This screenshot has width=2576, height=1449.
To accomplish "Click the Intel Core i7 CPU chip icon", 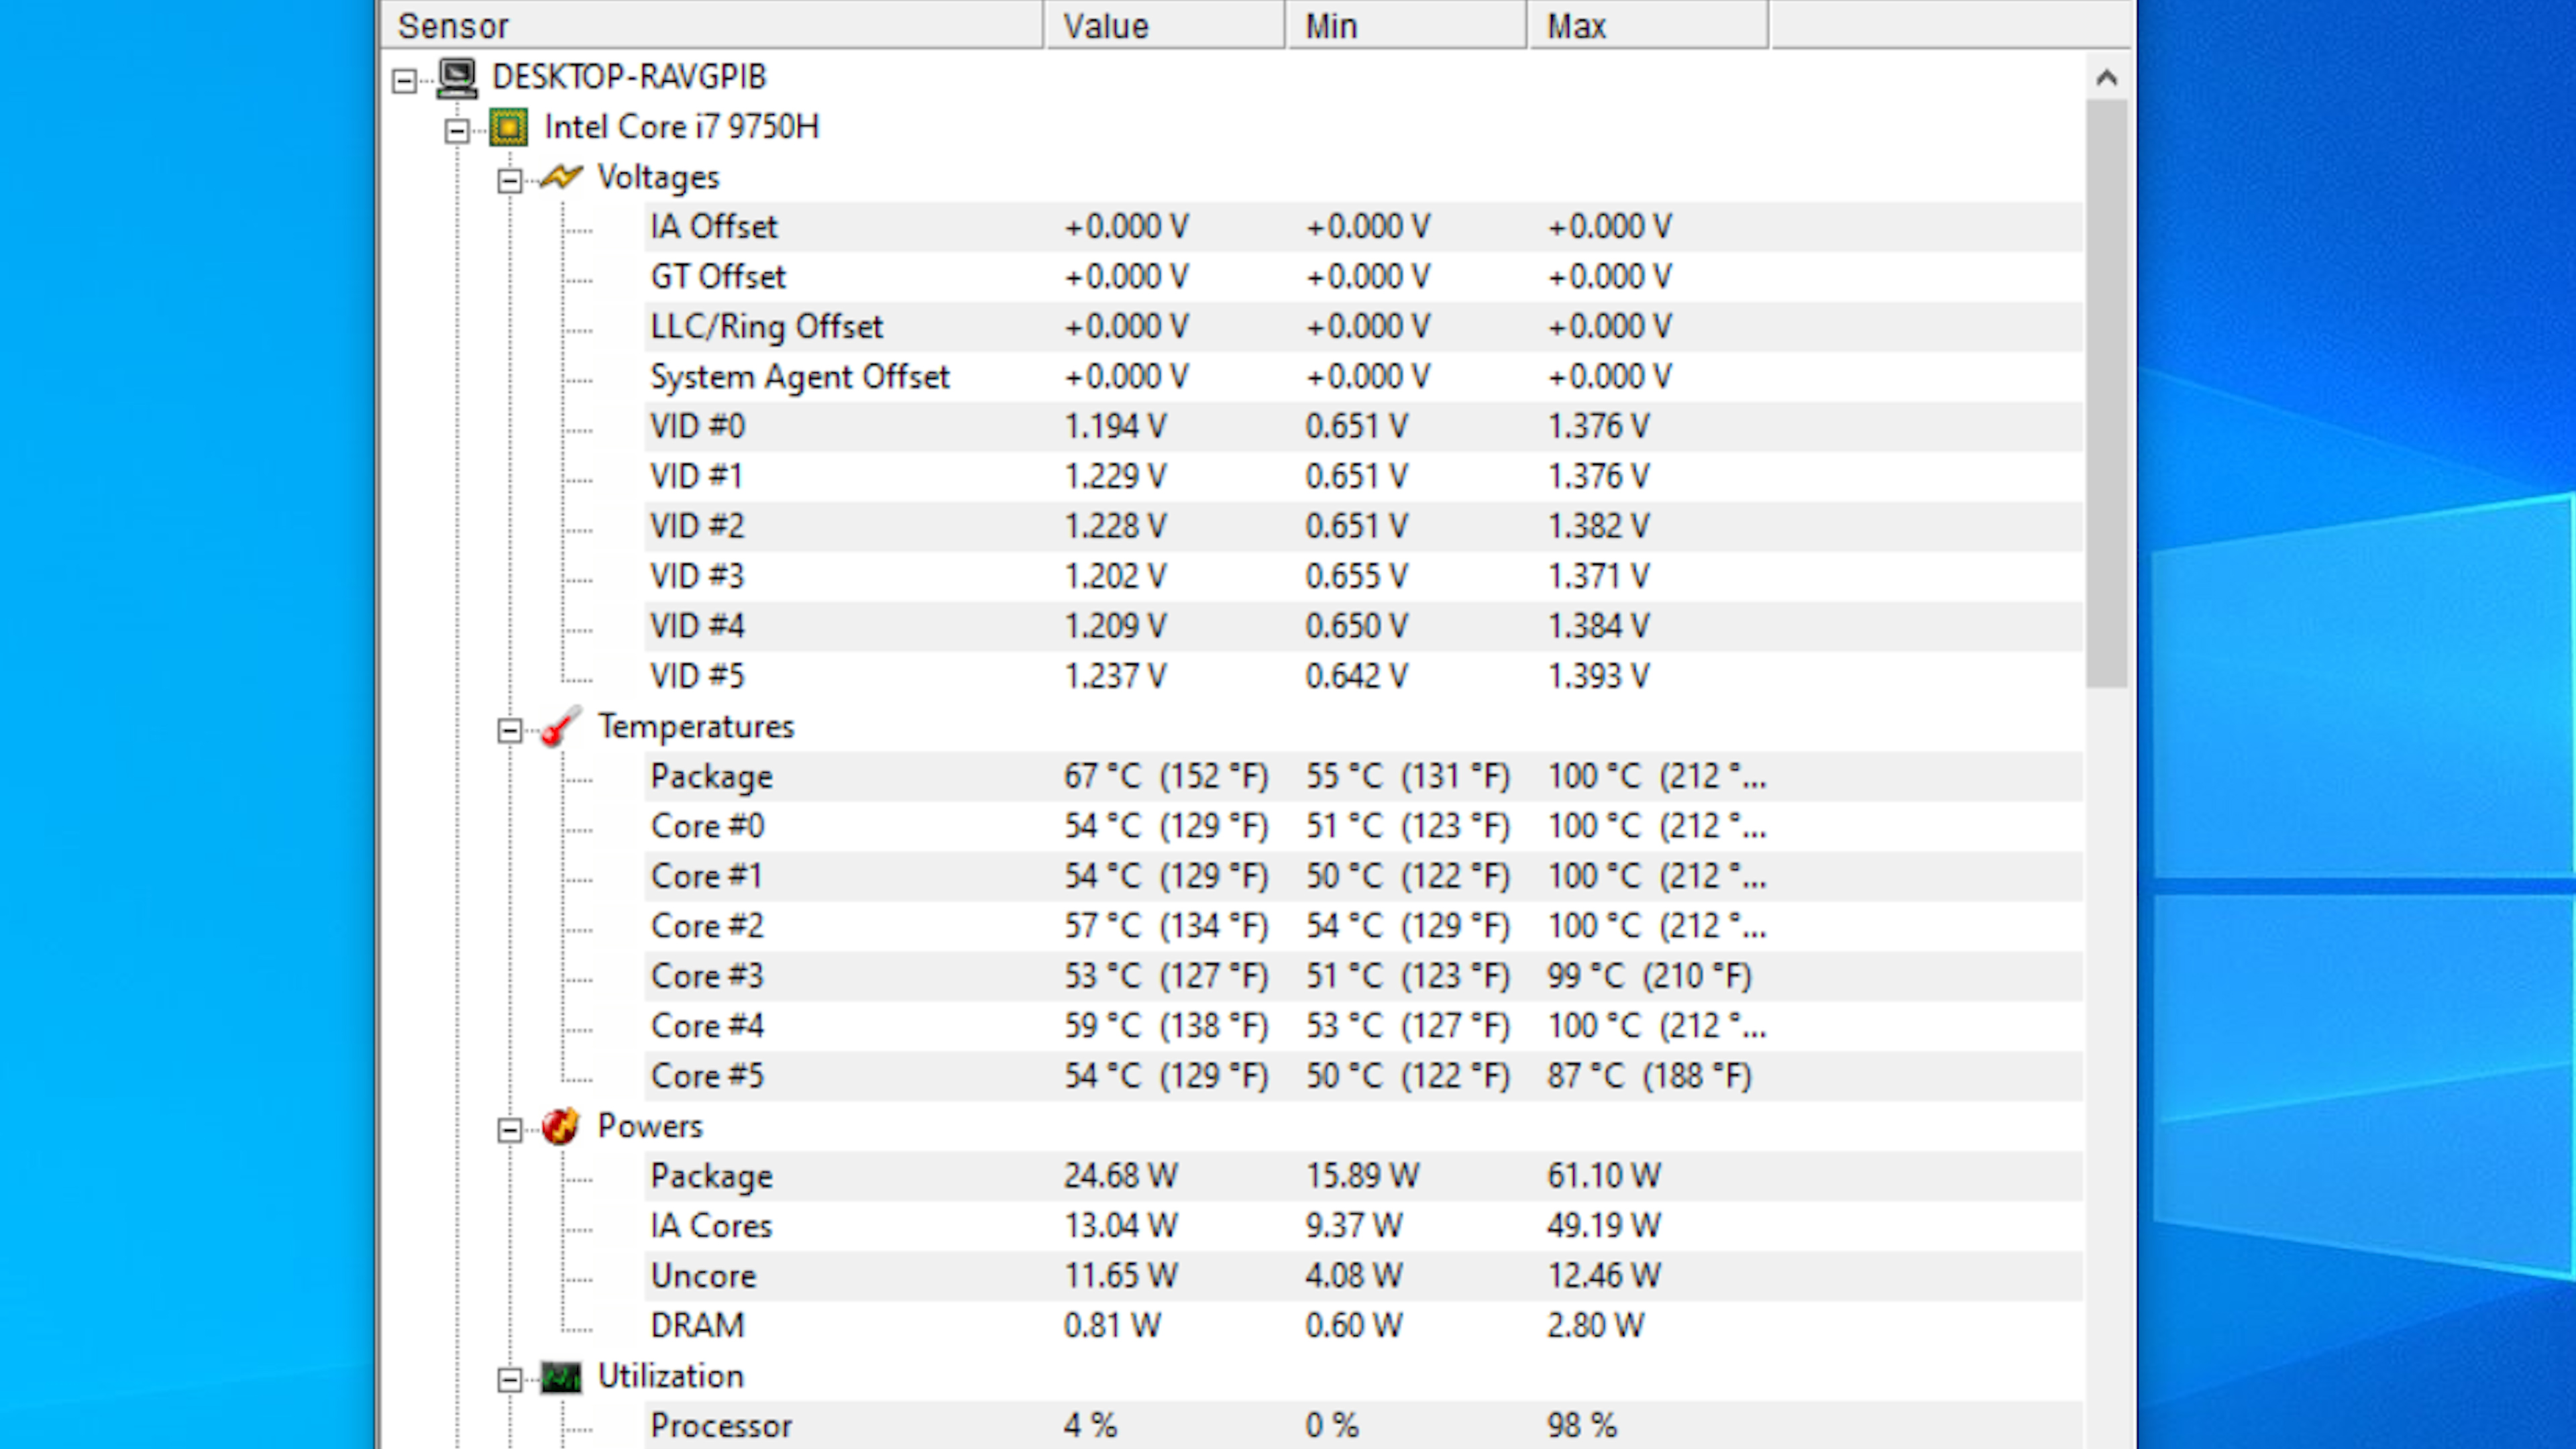I will [x=508, y=127].
